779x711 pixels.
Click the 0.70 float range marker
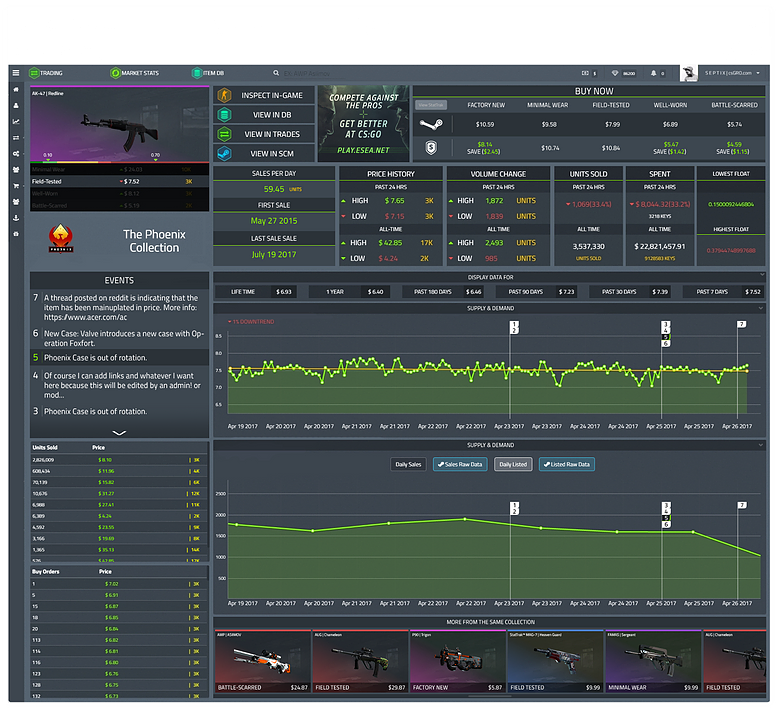point(156,157)
